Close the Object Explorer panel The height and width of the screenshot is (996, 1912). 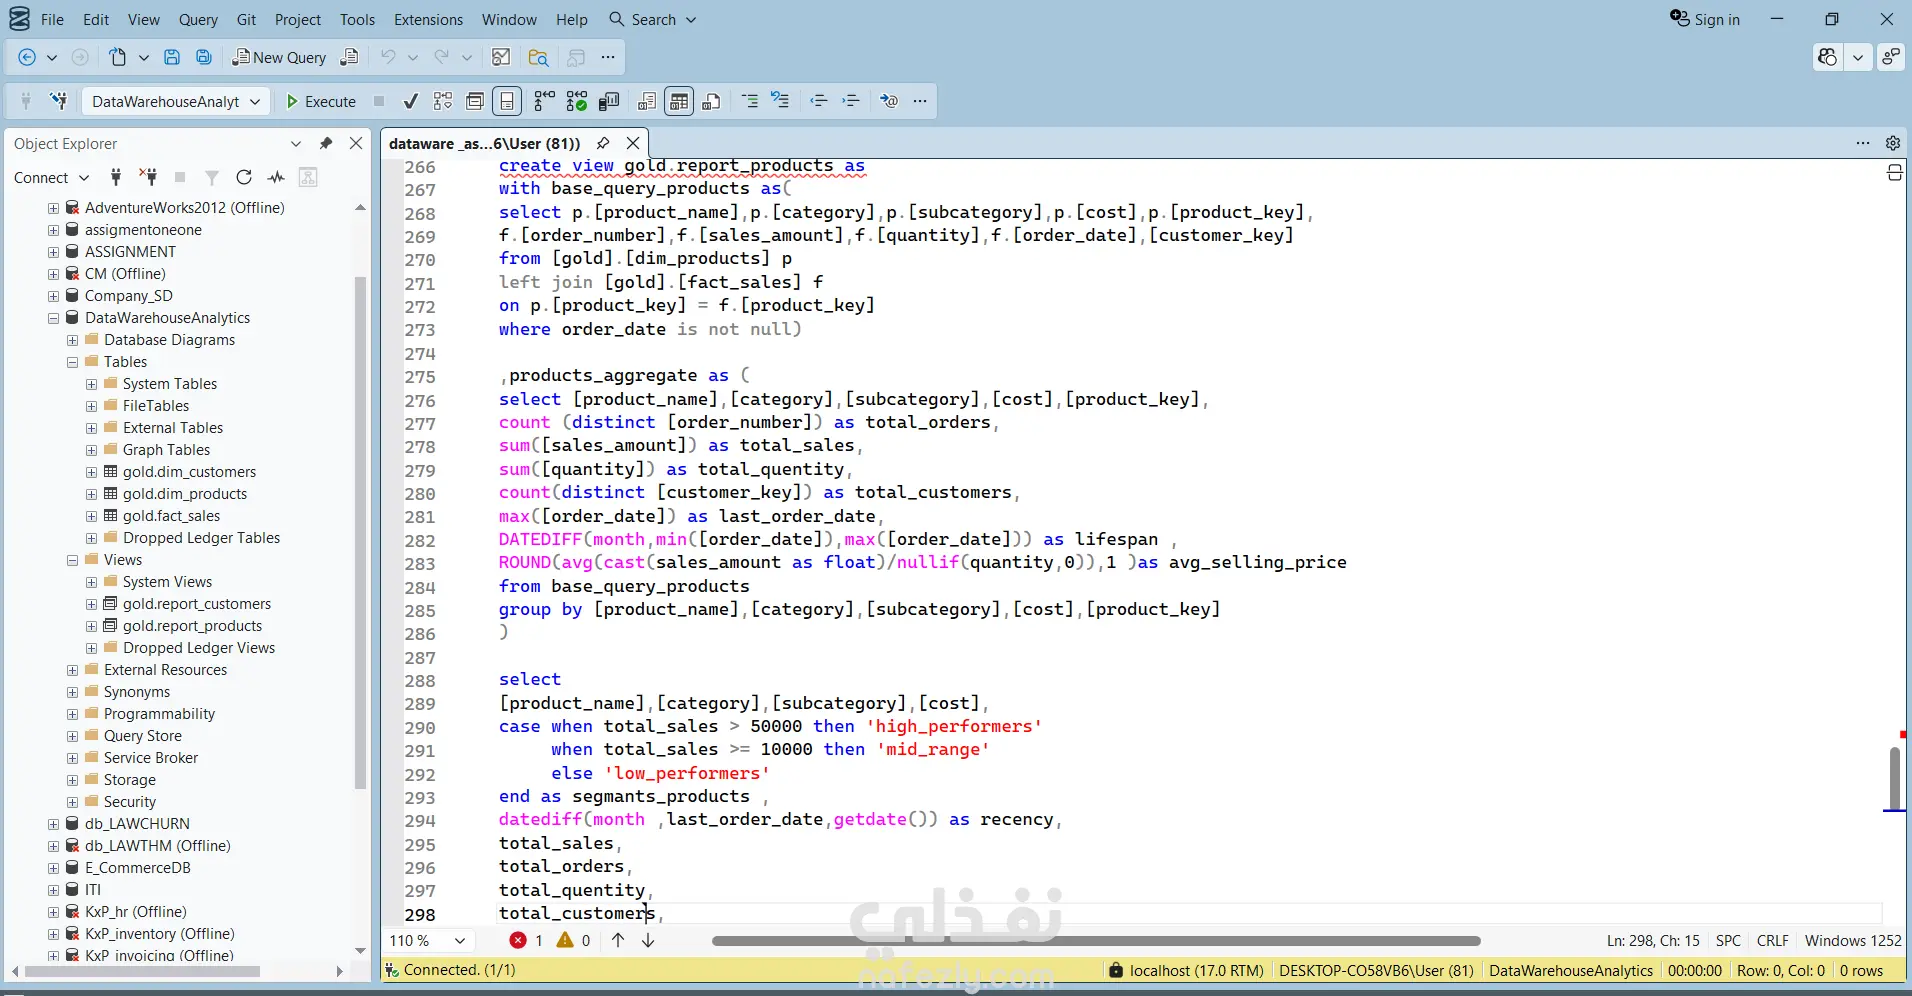(356, 143)
